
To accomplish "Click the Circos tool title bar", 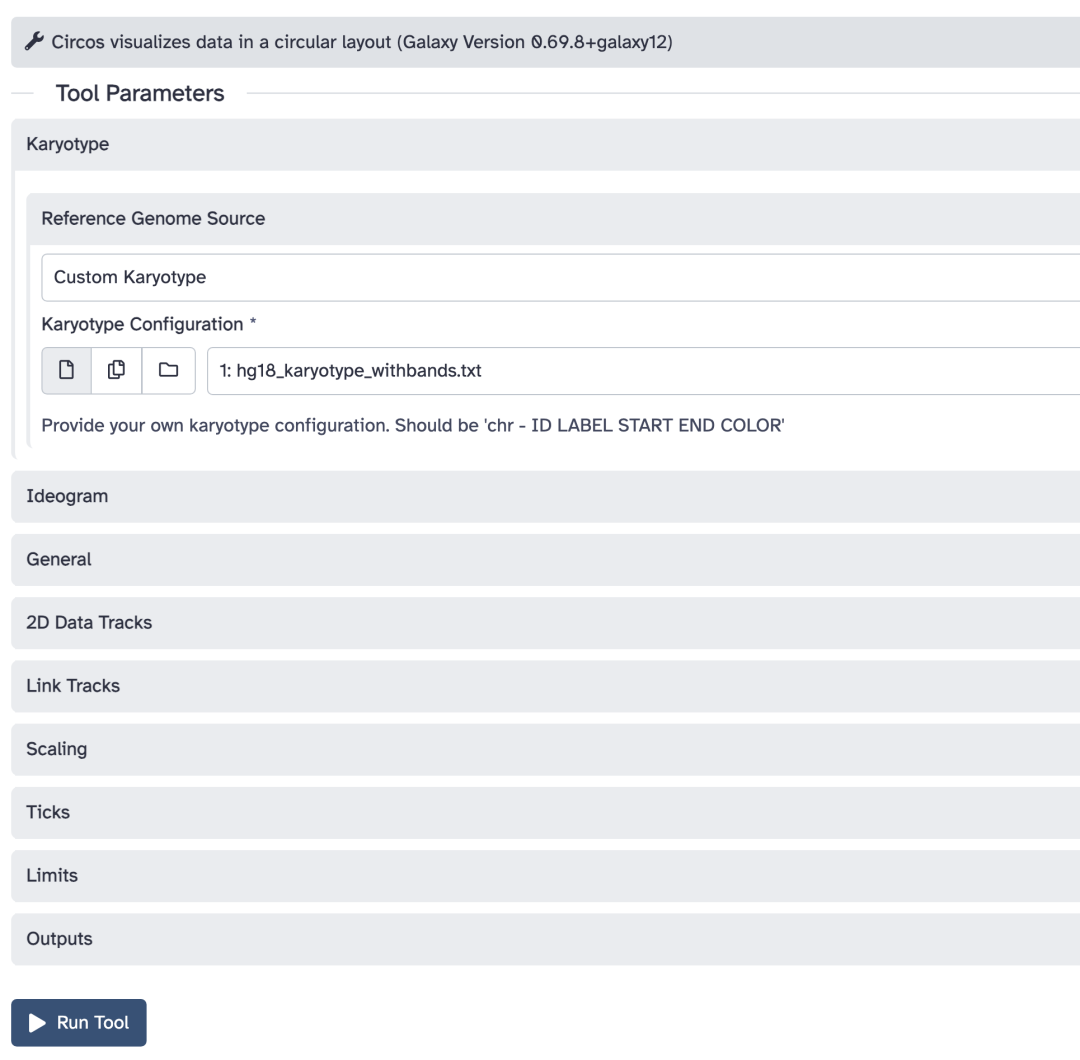I will tap(546, 42).
